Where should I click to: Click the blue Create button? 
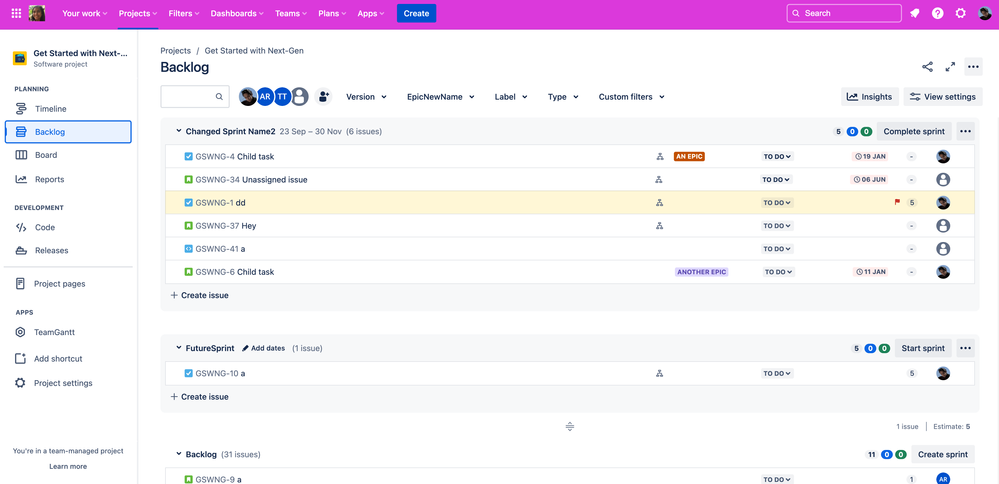pos(416,13)
